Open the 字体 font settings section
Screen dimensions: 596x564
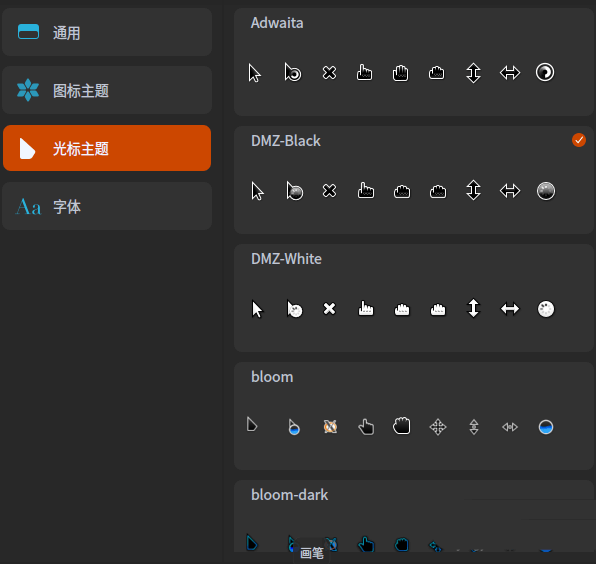tap(107, 206)
